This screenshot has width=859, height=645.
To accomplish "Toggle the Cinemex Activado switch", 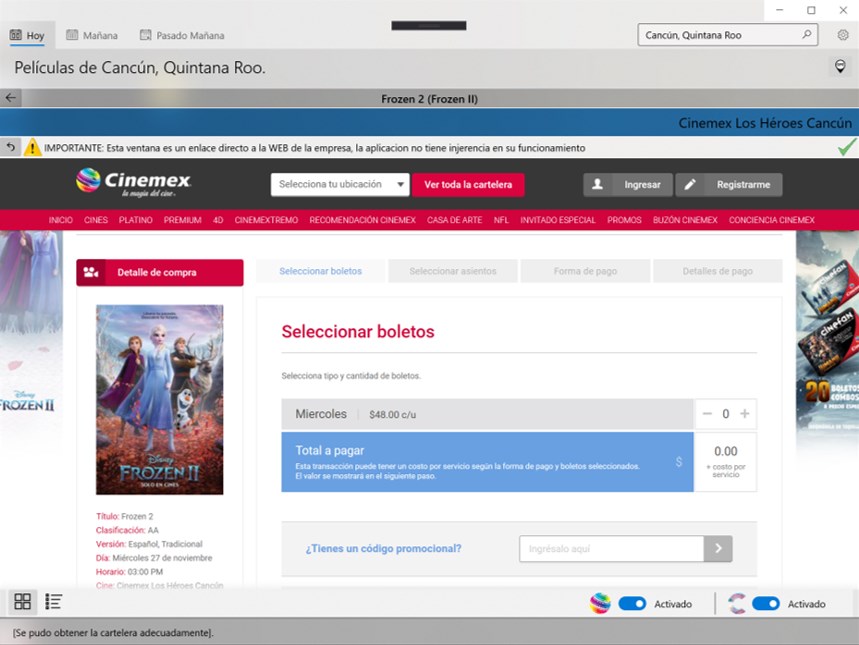I will tap(632, 603).
